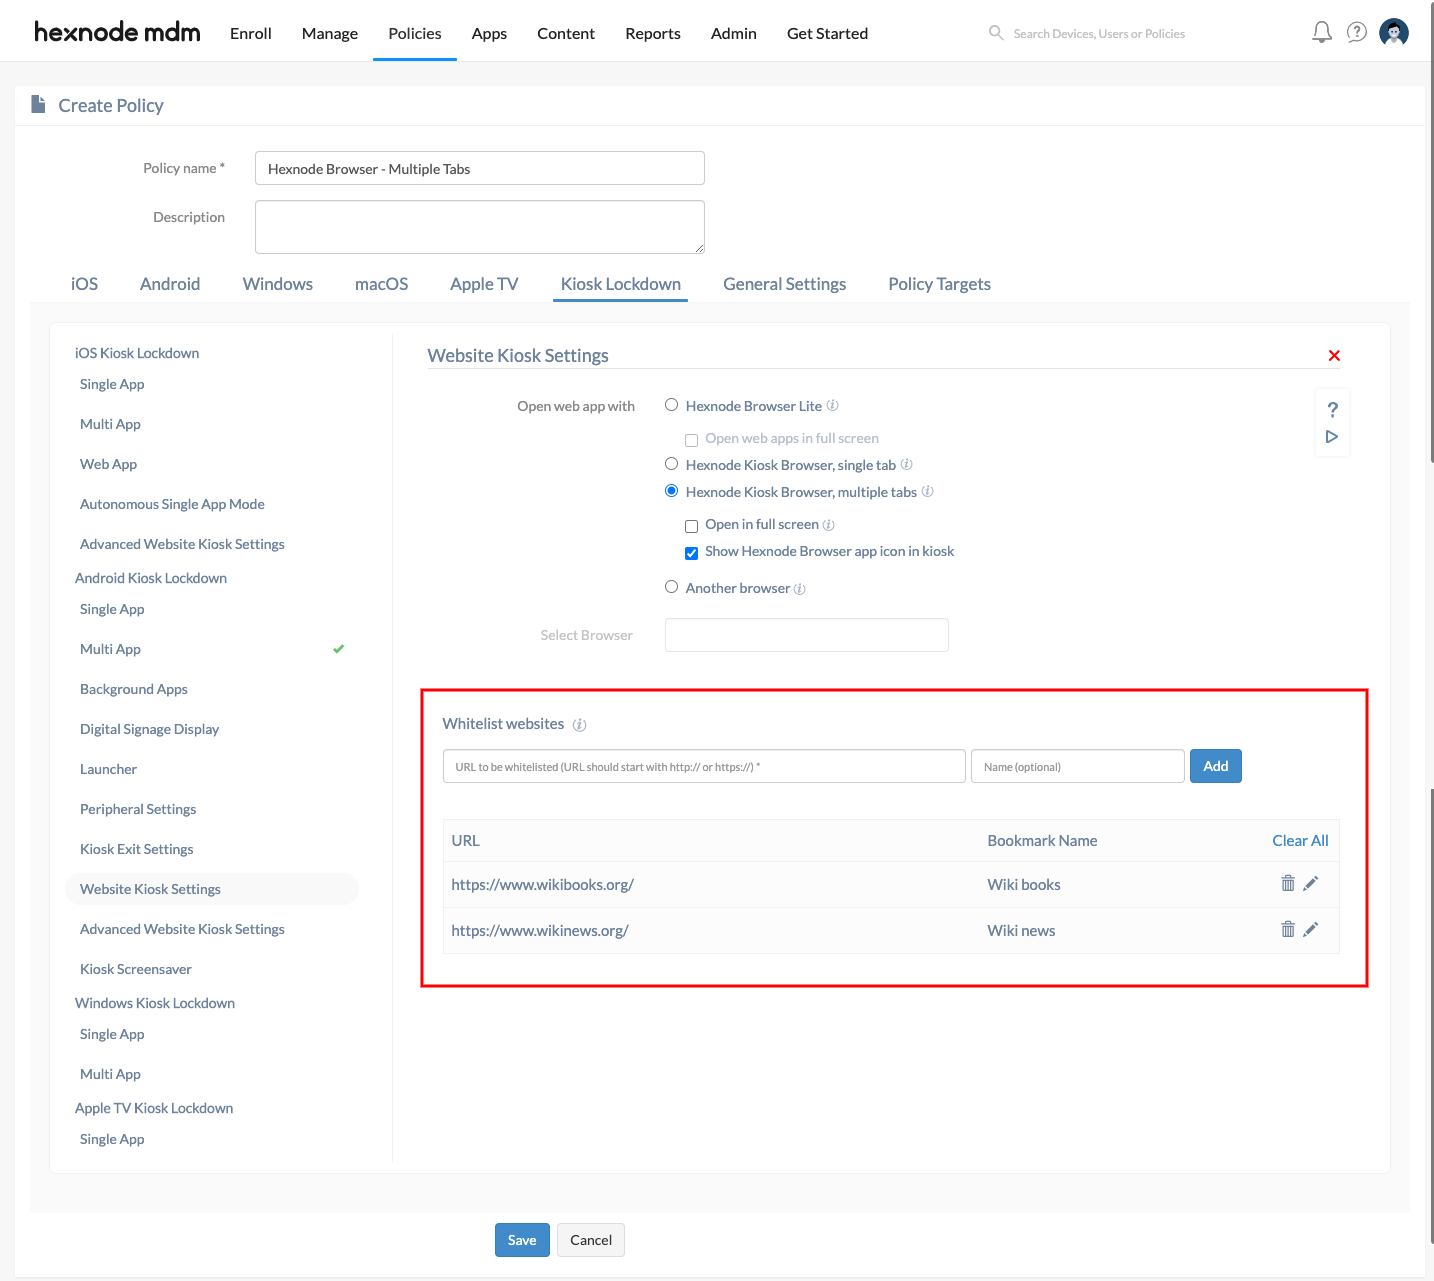1434x1281 pixels.
Task: Show info for Another browser option
Action: point(800,589)
